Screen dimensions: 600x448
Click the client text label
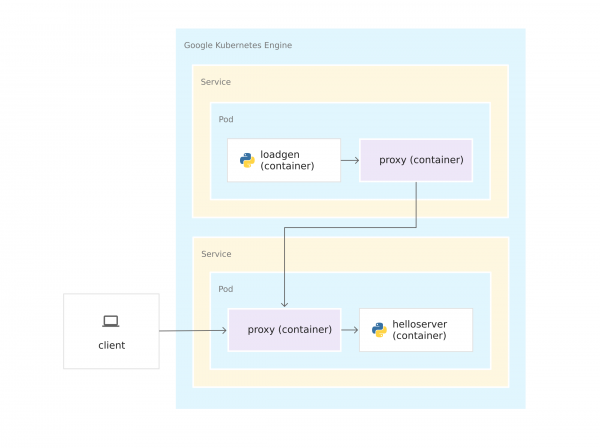112,345
